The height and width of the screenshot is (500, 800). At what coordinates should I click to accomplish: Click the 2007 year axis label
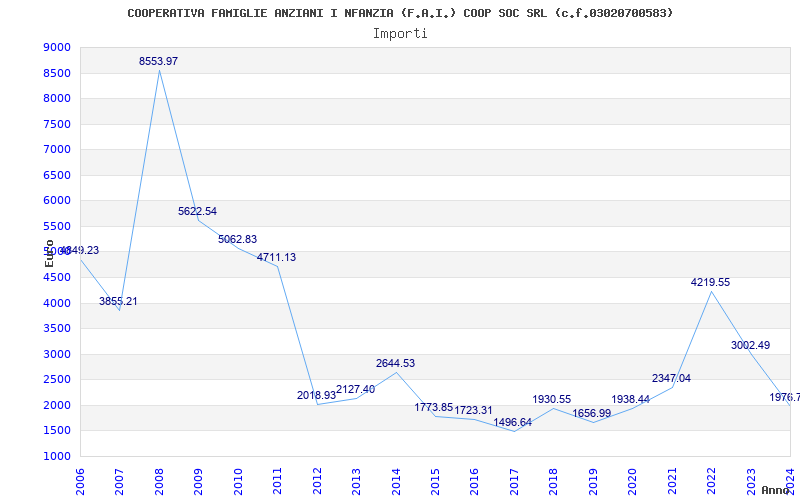tap(119, 482)
